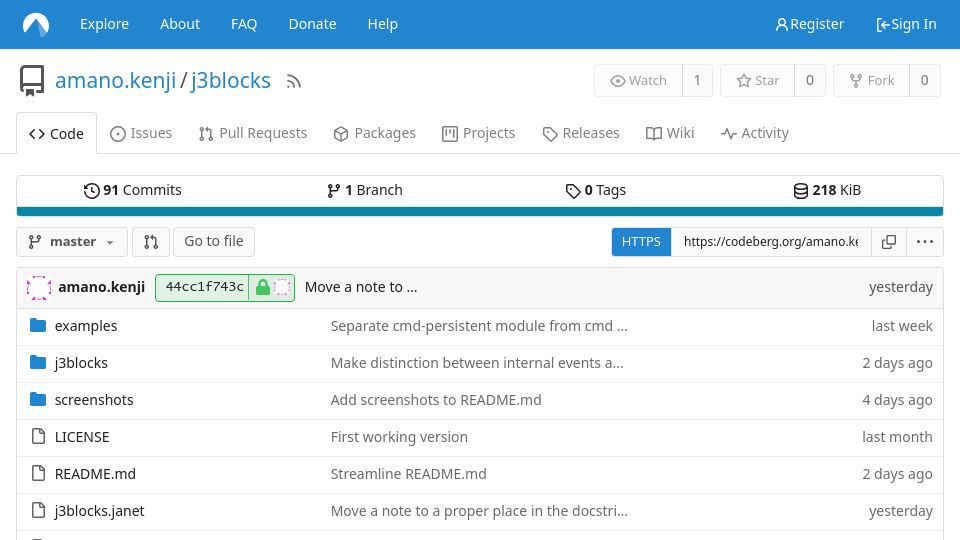
Task: Open commit 'Streamline README.md'
Action: coord(408,473)
